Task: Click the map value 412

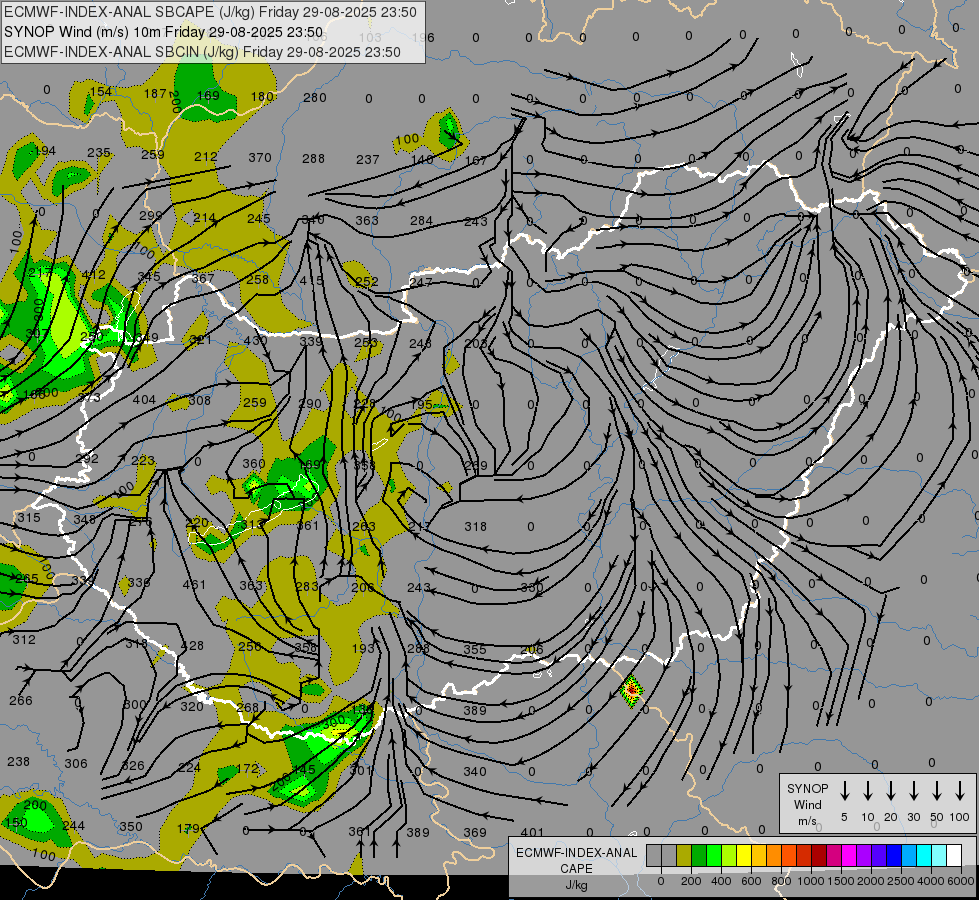Action: [x=94, y=274]
